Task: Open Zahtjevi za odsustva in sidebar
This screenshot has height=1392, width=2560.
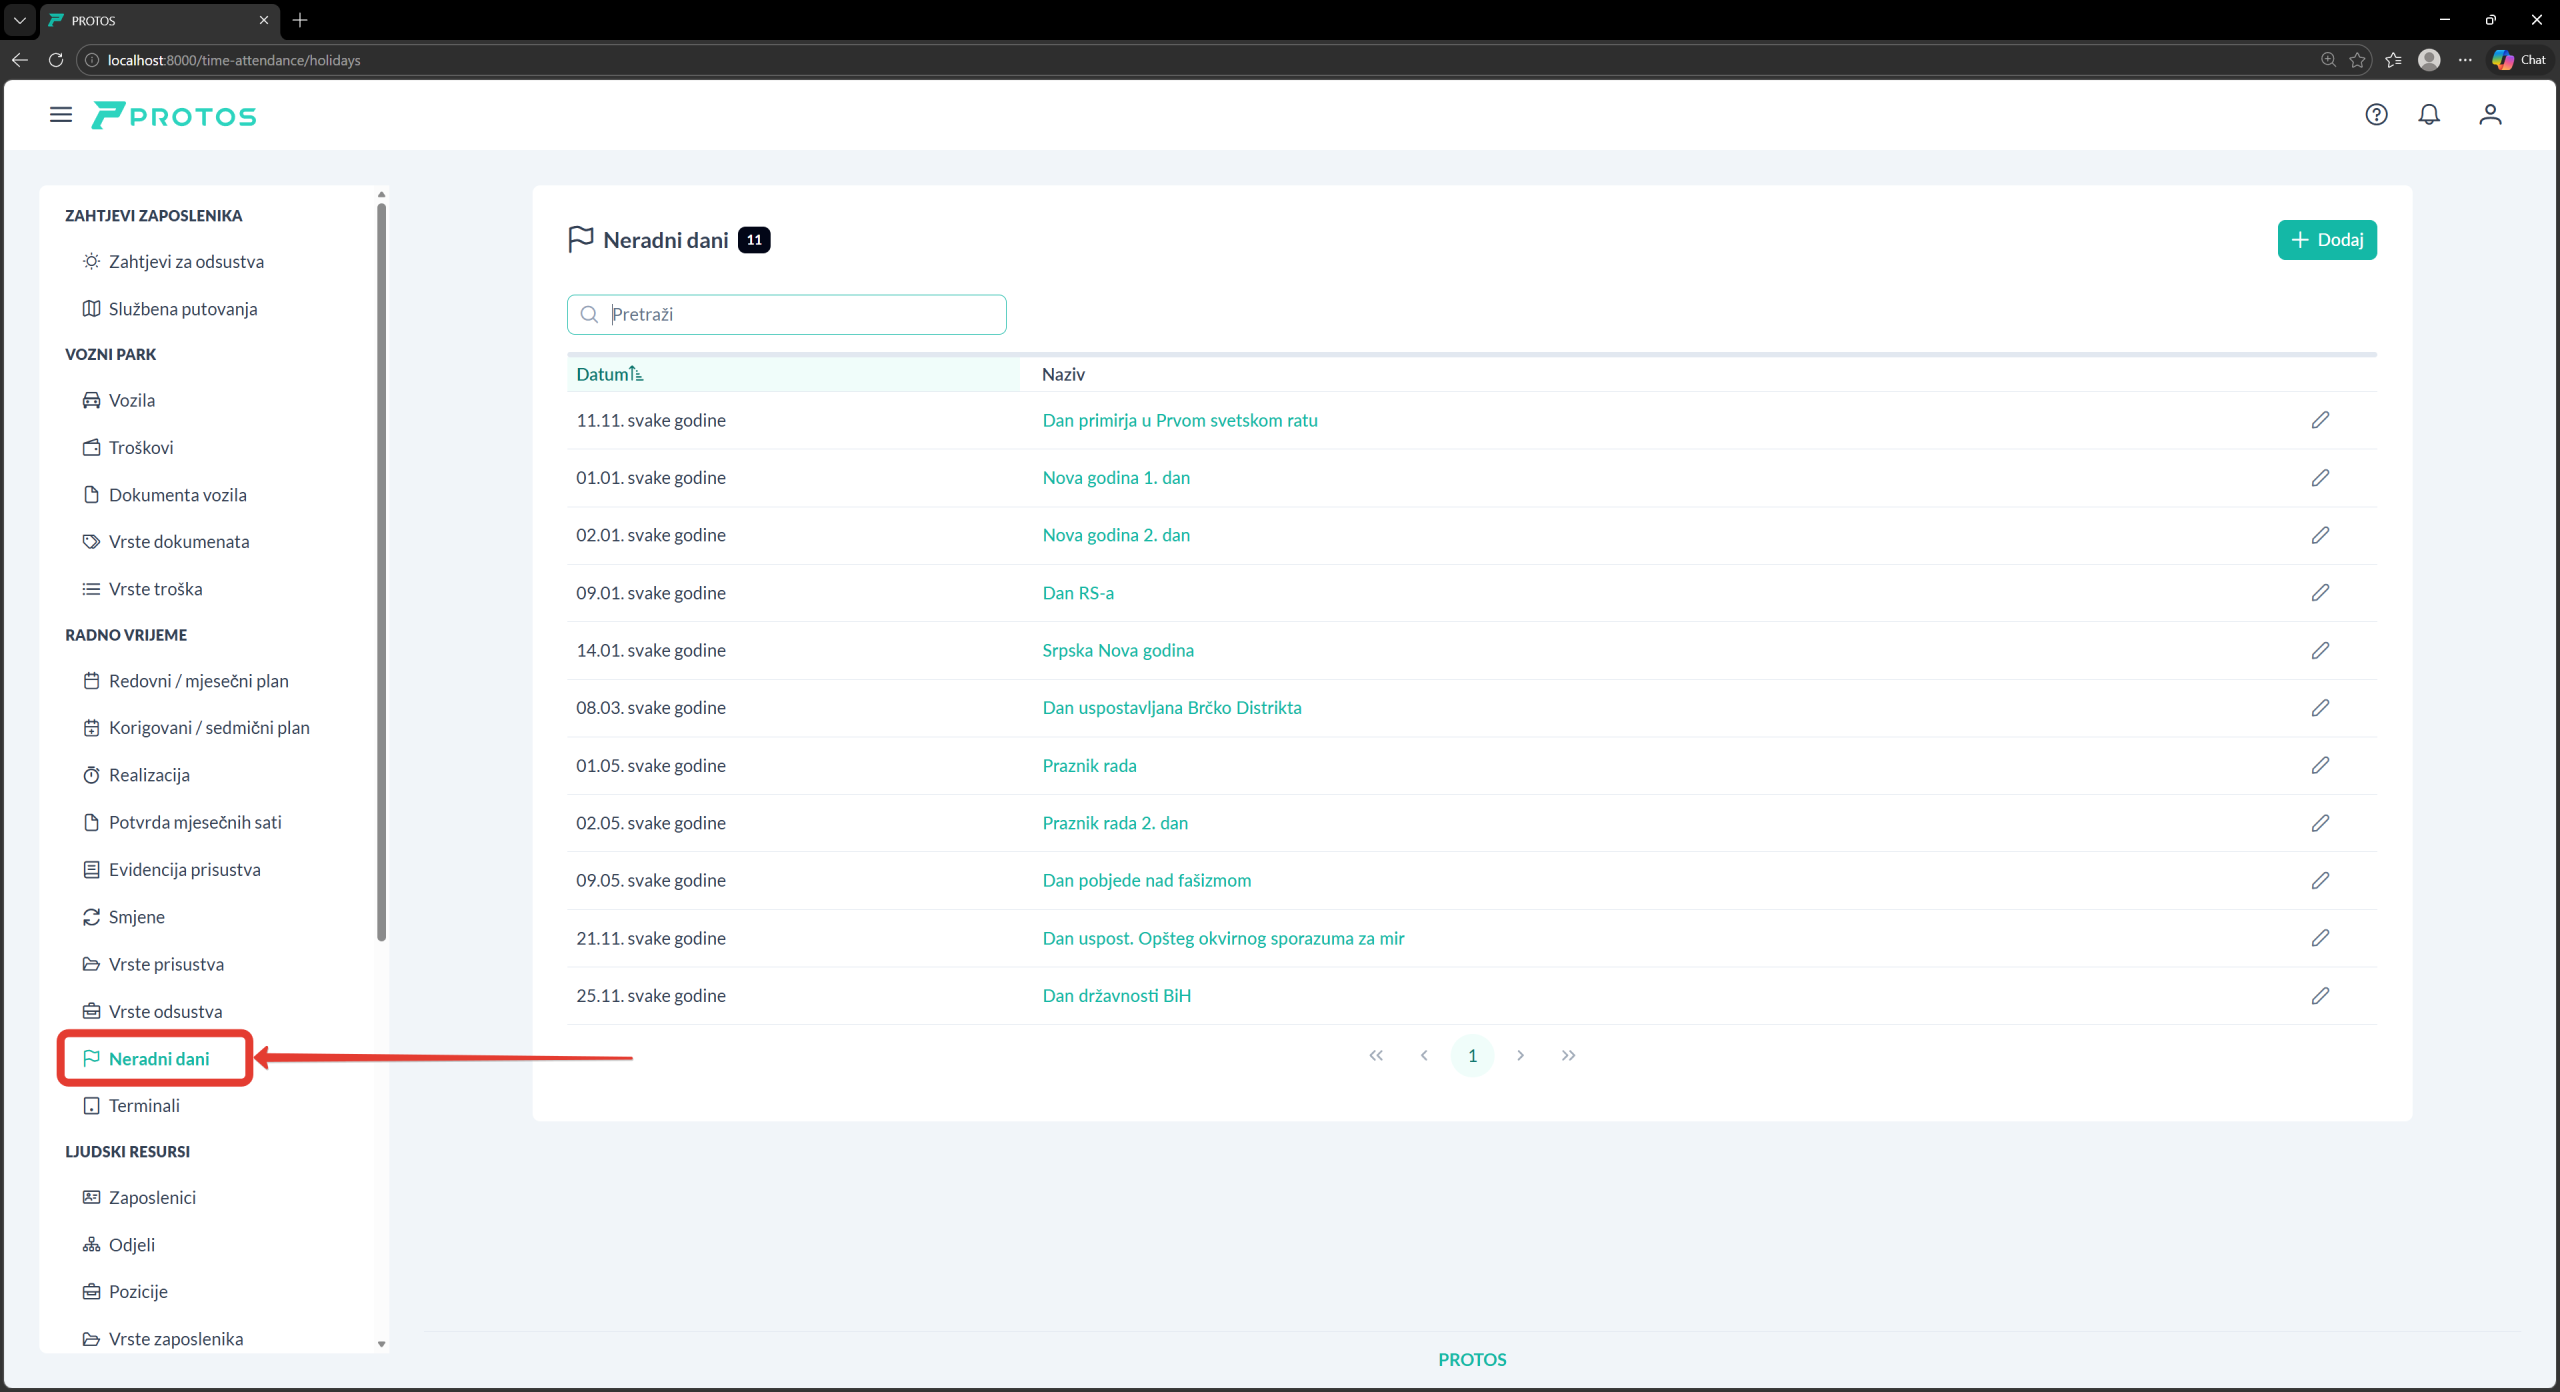Action: (186, 262)
